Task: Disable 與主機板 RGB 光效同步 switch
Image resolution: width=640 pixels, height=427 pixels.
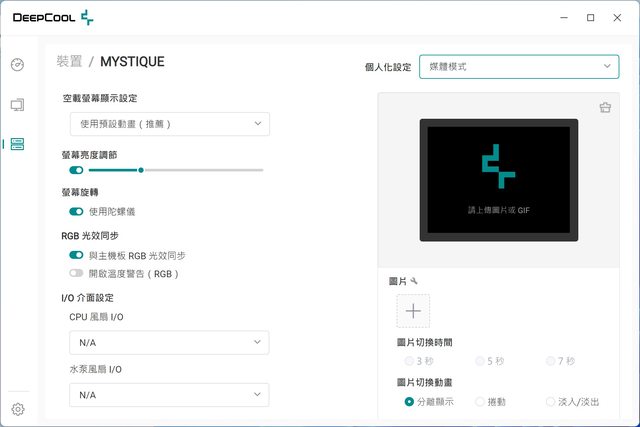Action: (76, 256)
